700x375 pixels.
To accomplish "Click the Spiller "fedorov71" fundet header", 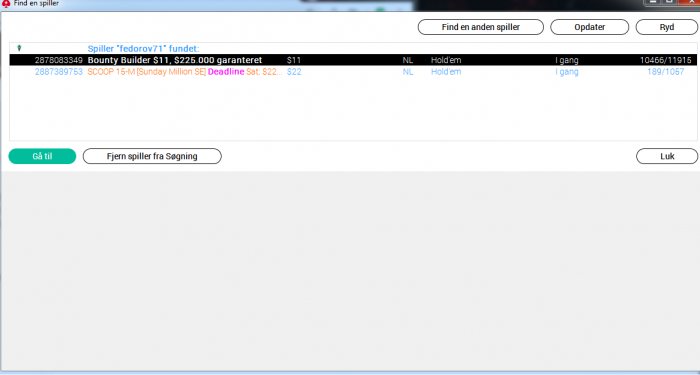I will click(143, 49).
